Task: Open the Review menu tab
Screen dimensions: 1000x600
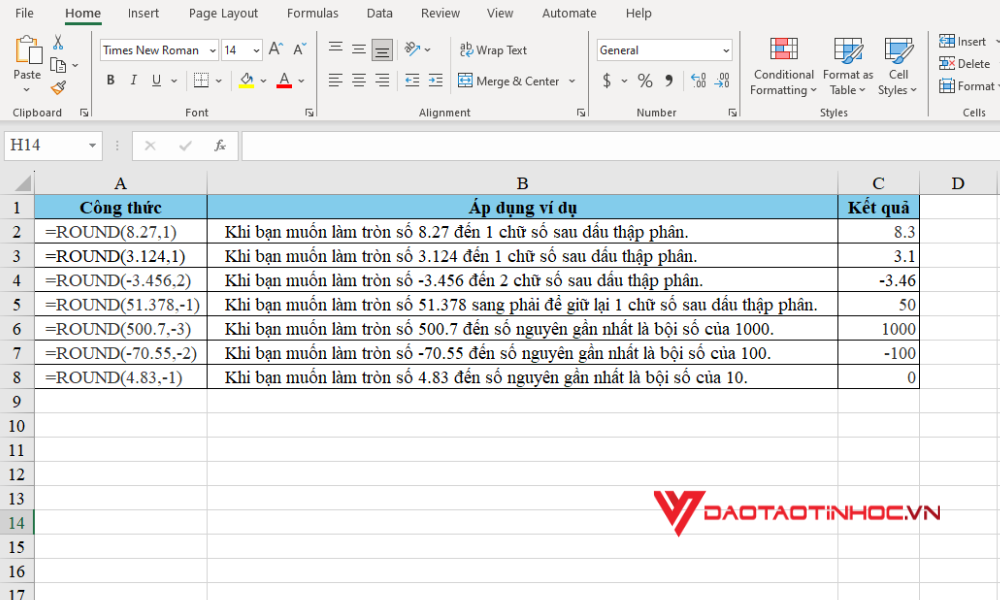Action: (x=440, y=13)
